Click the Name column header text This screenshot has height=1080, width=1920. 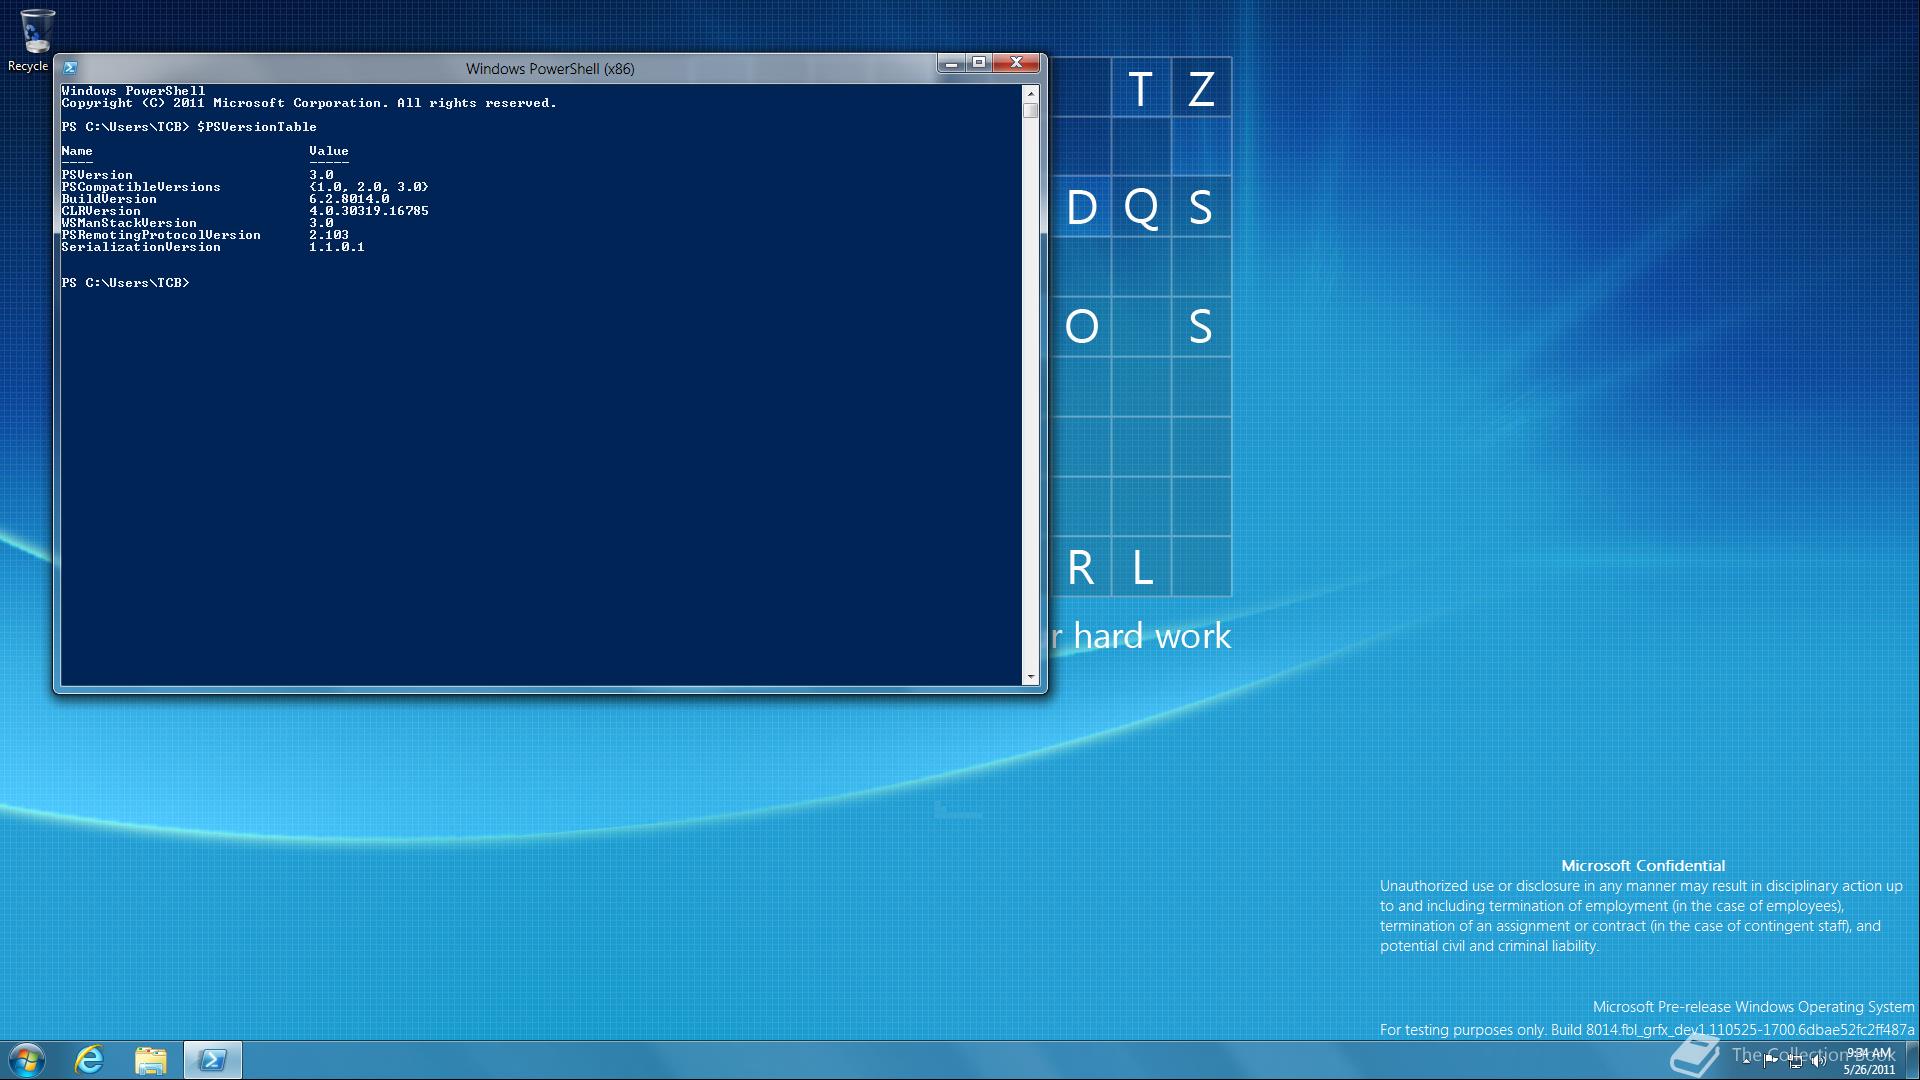tap(77, 151)
